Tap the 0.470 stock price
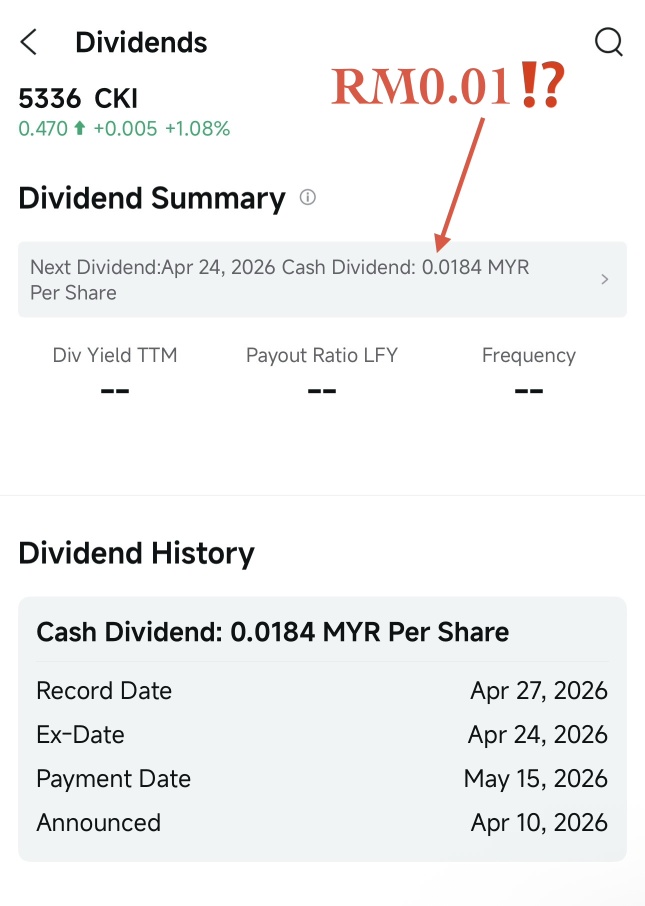The image size is (645, 906). pyautogui.click(x=43, y=128)
